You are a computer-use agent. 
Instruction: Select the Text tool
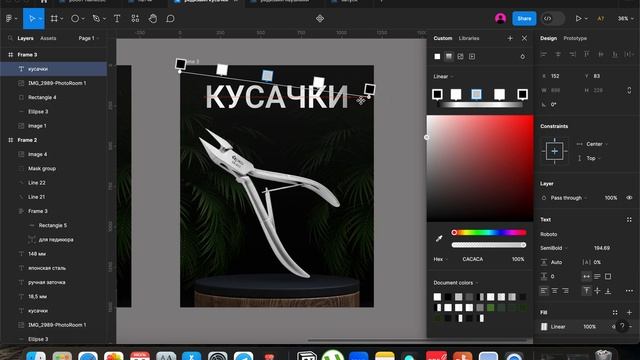click(117, 18)
